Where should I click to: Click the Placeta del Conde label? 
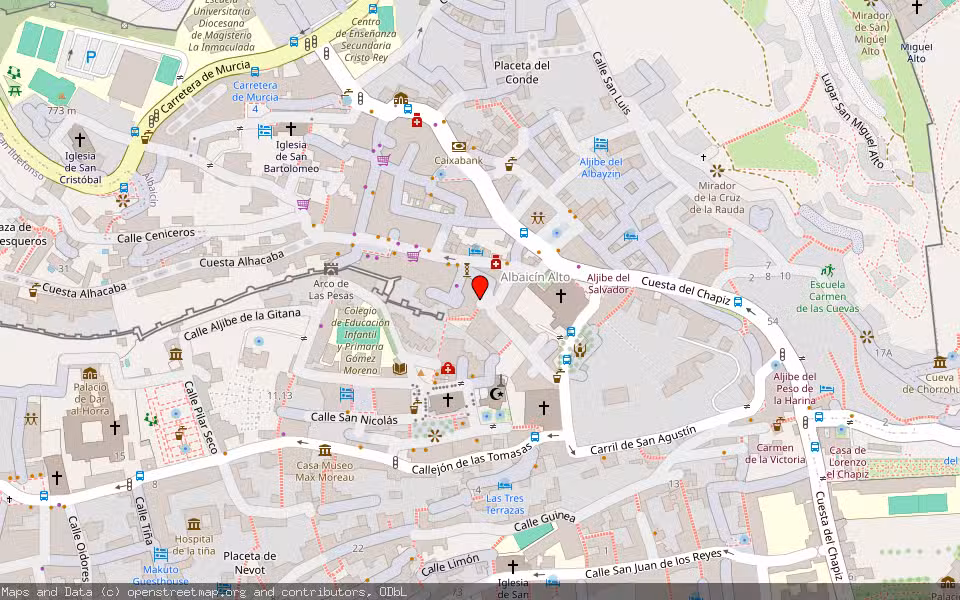pos(522,72)
